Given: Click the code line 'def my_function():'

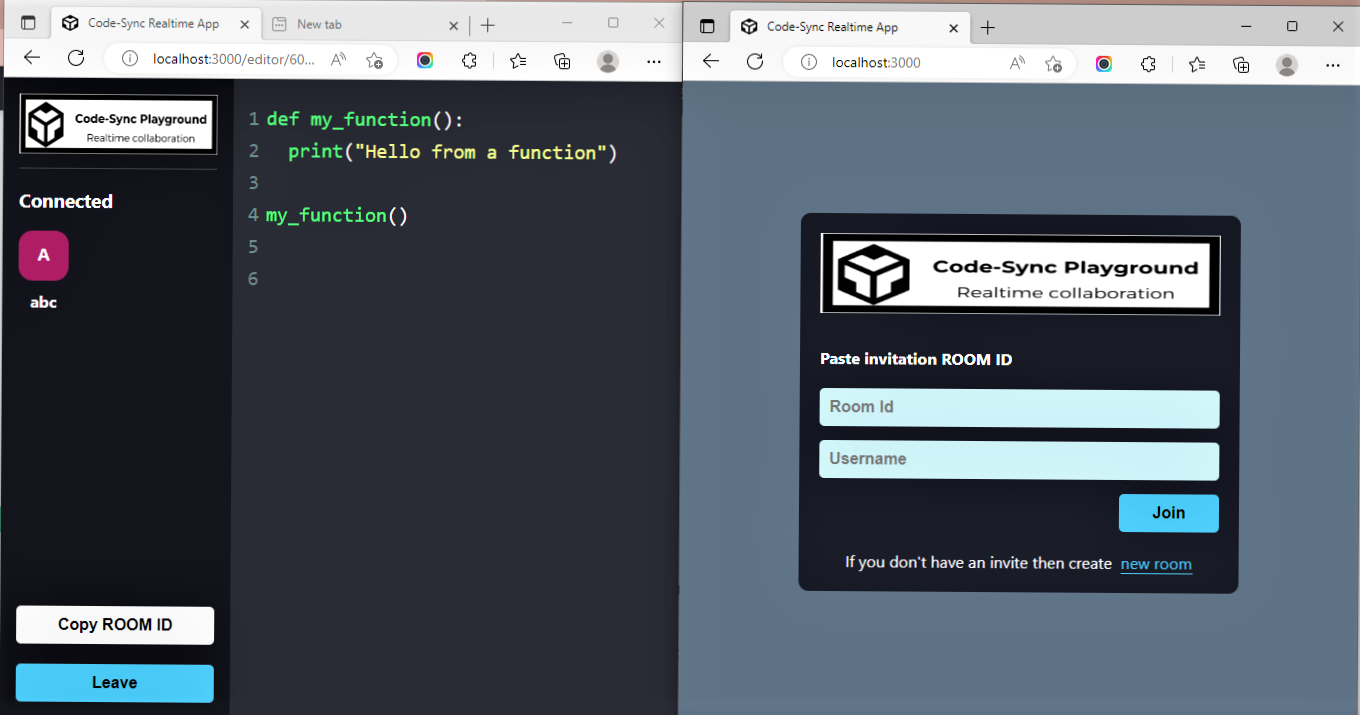Looking at the screenshot, I should (365, 120).
